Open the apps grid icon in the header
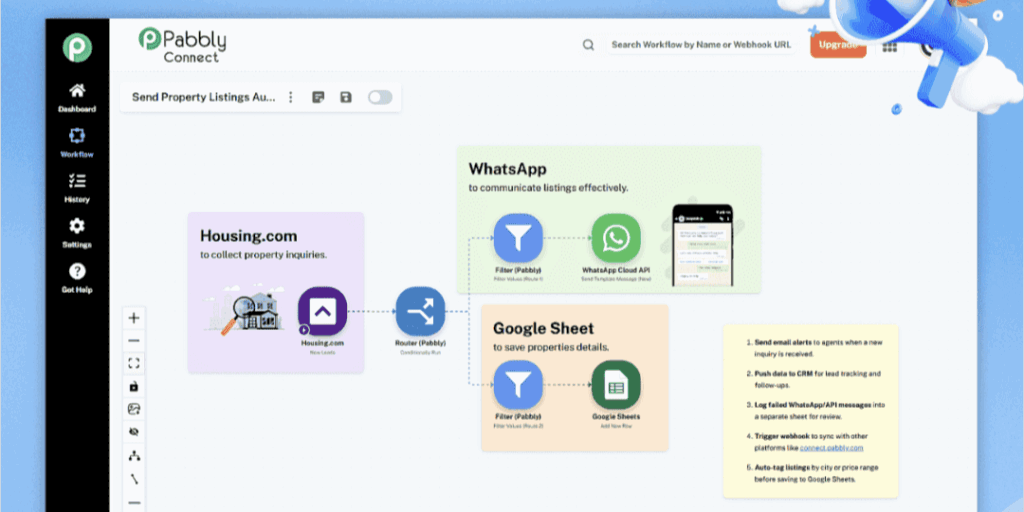 coord(889,46)
